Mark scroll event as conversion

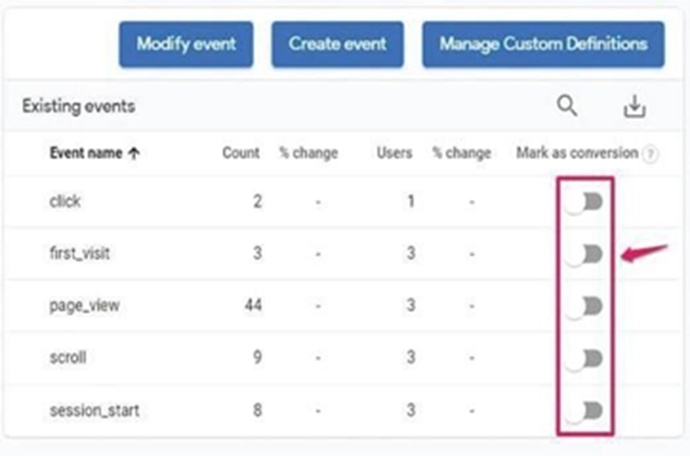tap(584, 359)
